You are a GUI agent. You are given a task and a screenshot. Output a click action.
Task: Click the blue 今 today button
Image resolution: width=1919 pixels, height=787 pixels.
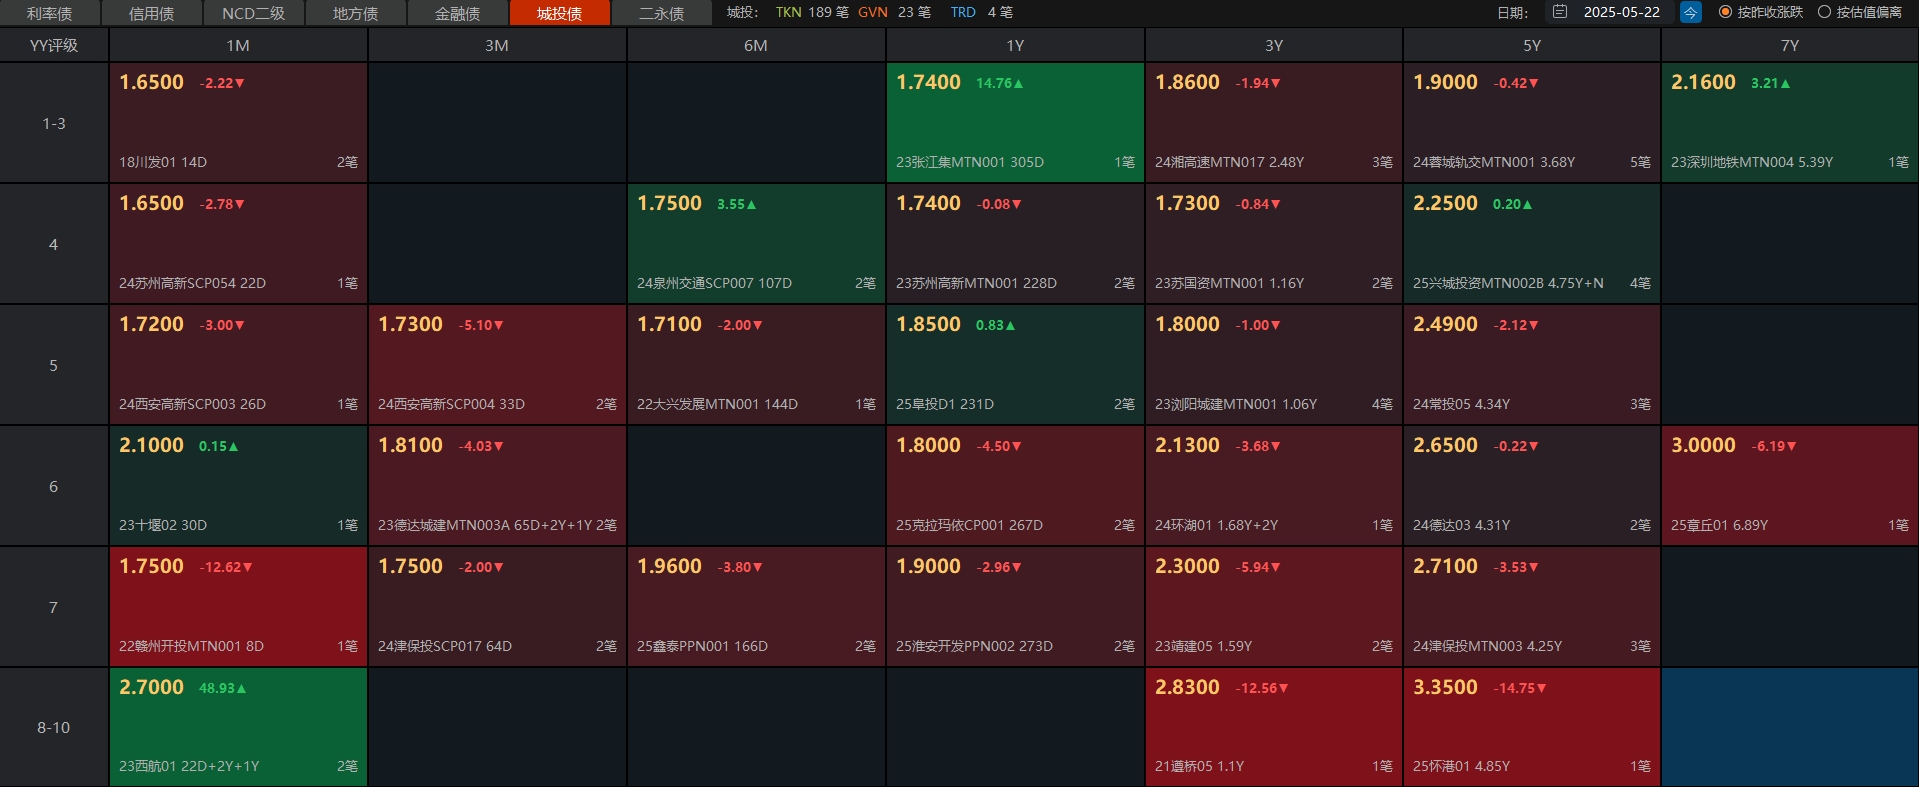coord(1690,12)
